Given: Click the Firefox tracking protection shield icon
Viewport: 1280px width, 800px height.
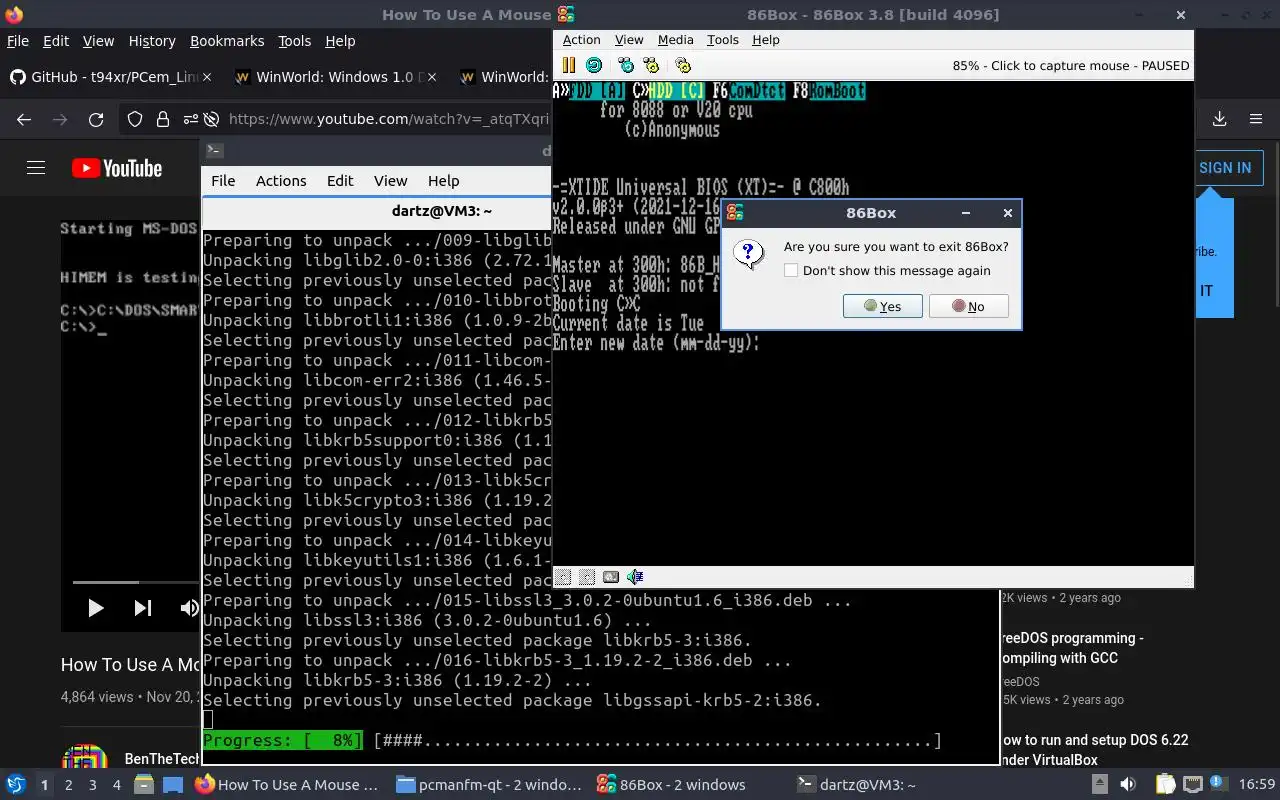Looking at the screenshot, I should tap(135, 119).
